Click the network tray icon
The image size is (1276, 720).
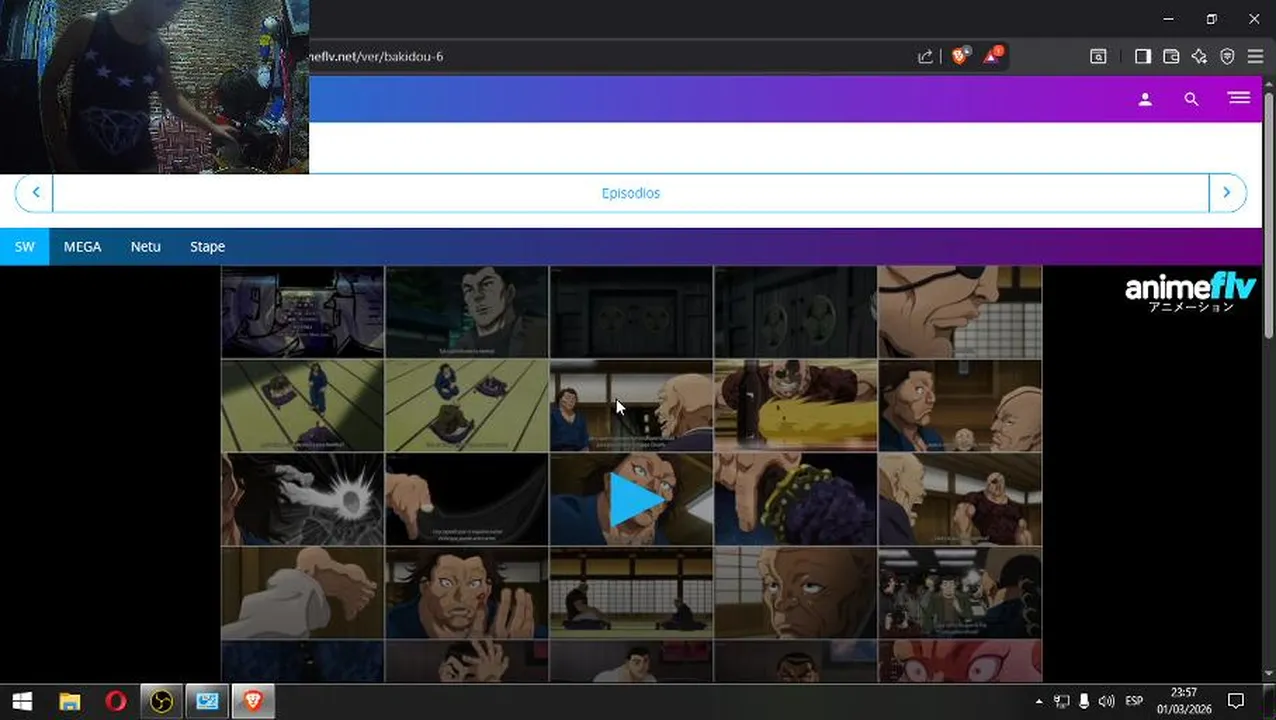1062,702
